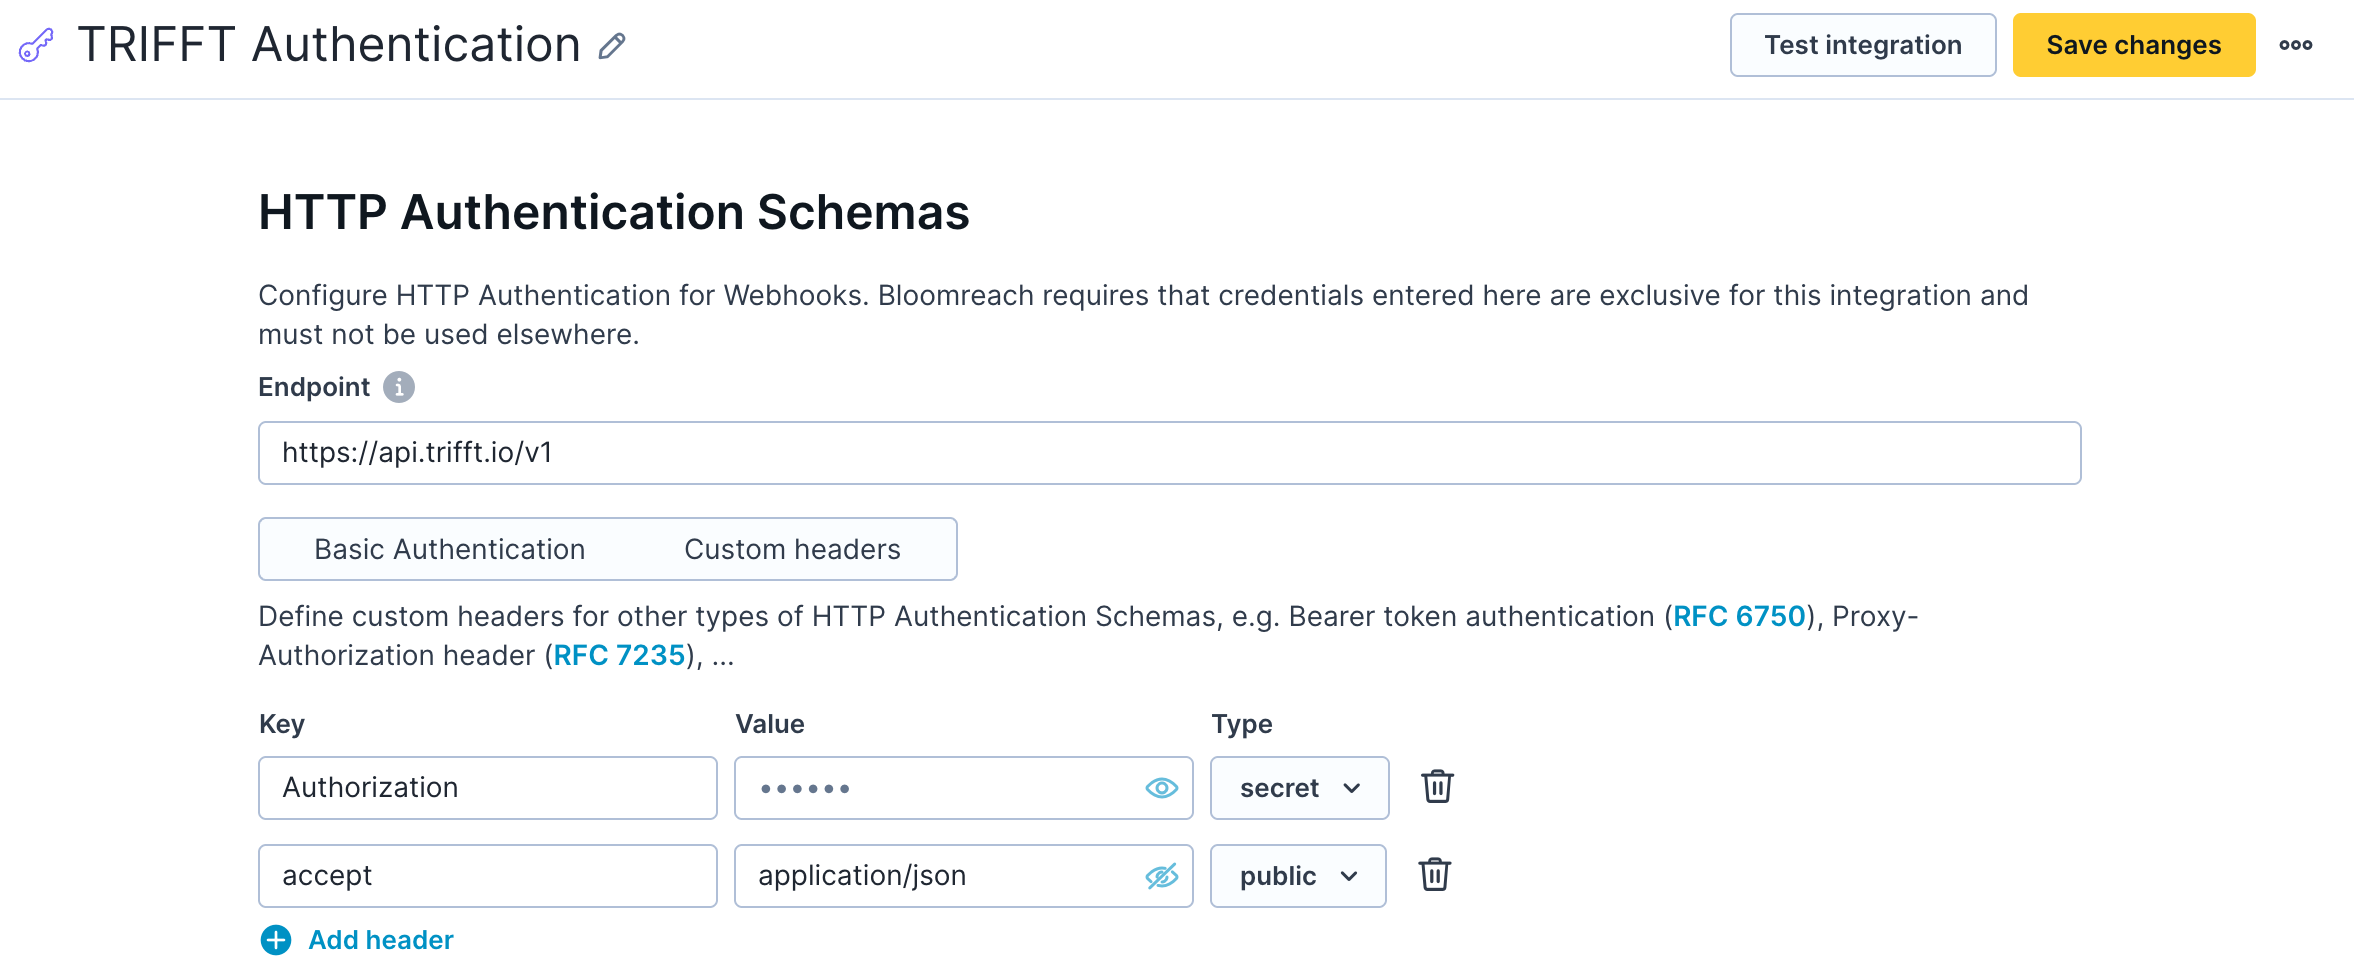Open the secret type dropdown
This screenshot has height=966, width=2354.
pos(1299,788)
